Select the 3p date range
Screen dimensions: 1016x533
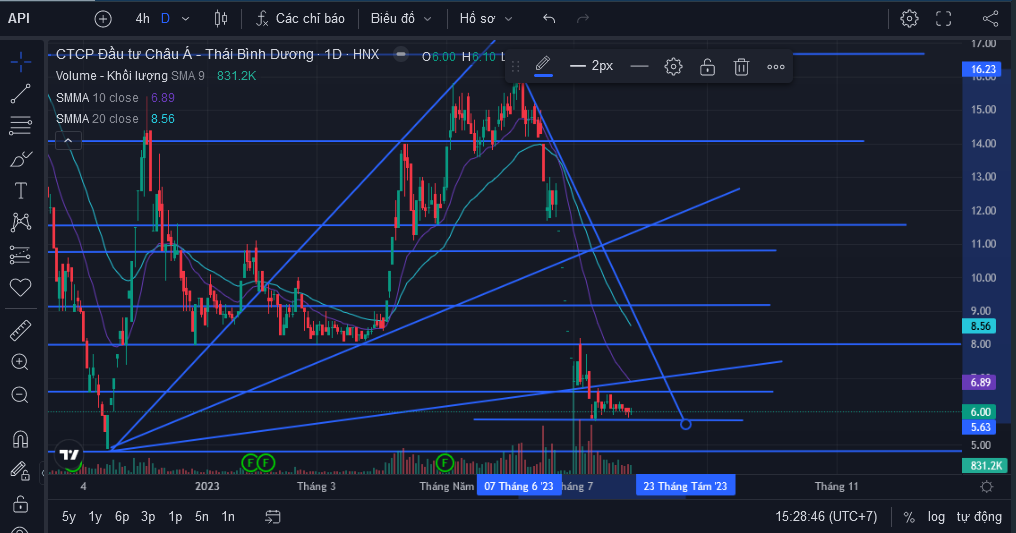click(x=148, y=517)
